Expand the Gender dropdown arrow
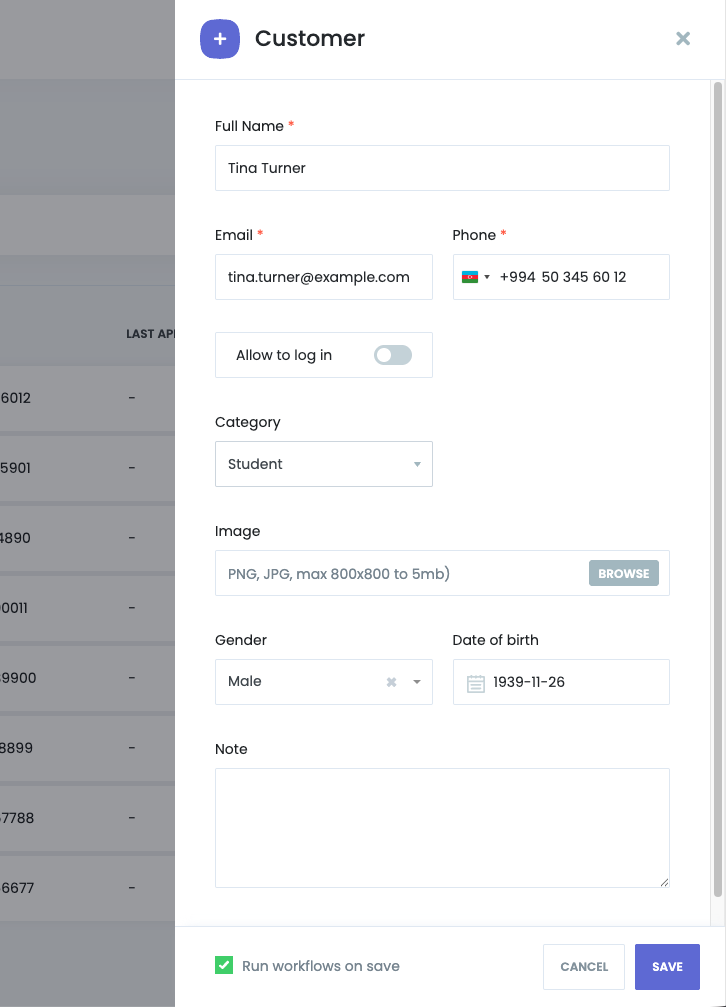This screenshot has width=726, height=1007. pyautogui.click(x=417, y=682)
